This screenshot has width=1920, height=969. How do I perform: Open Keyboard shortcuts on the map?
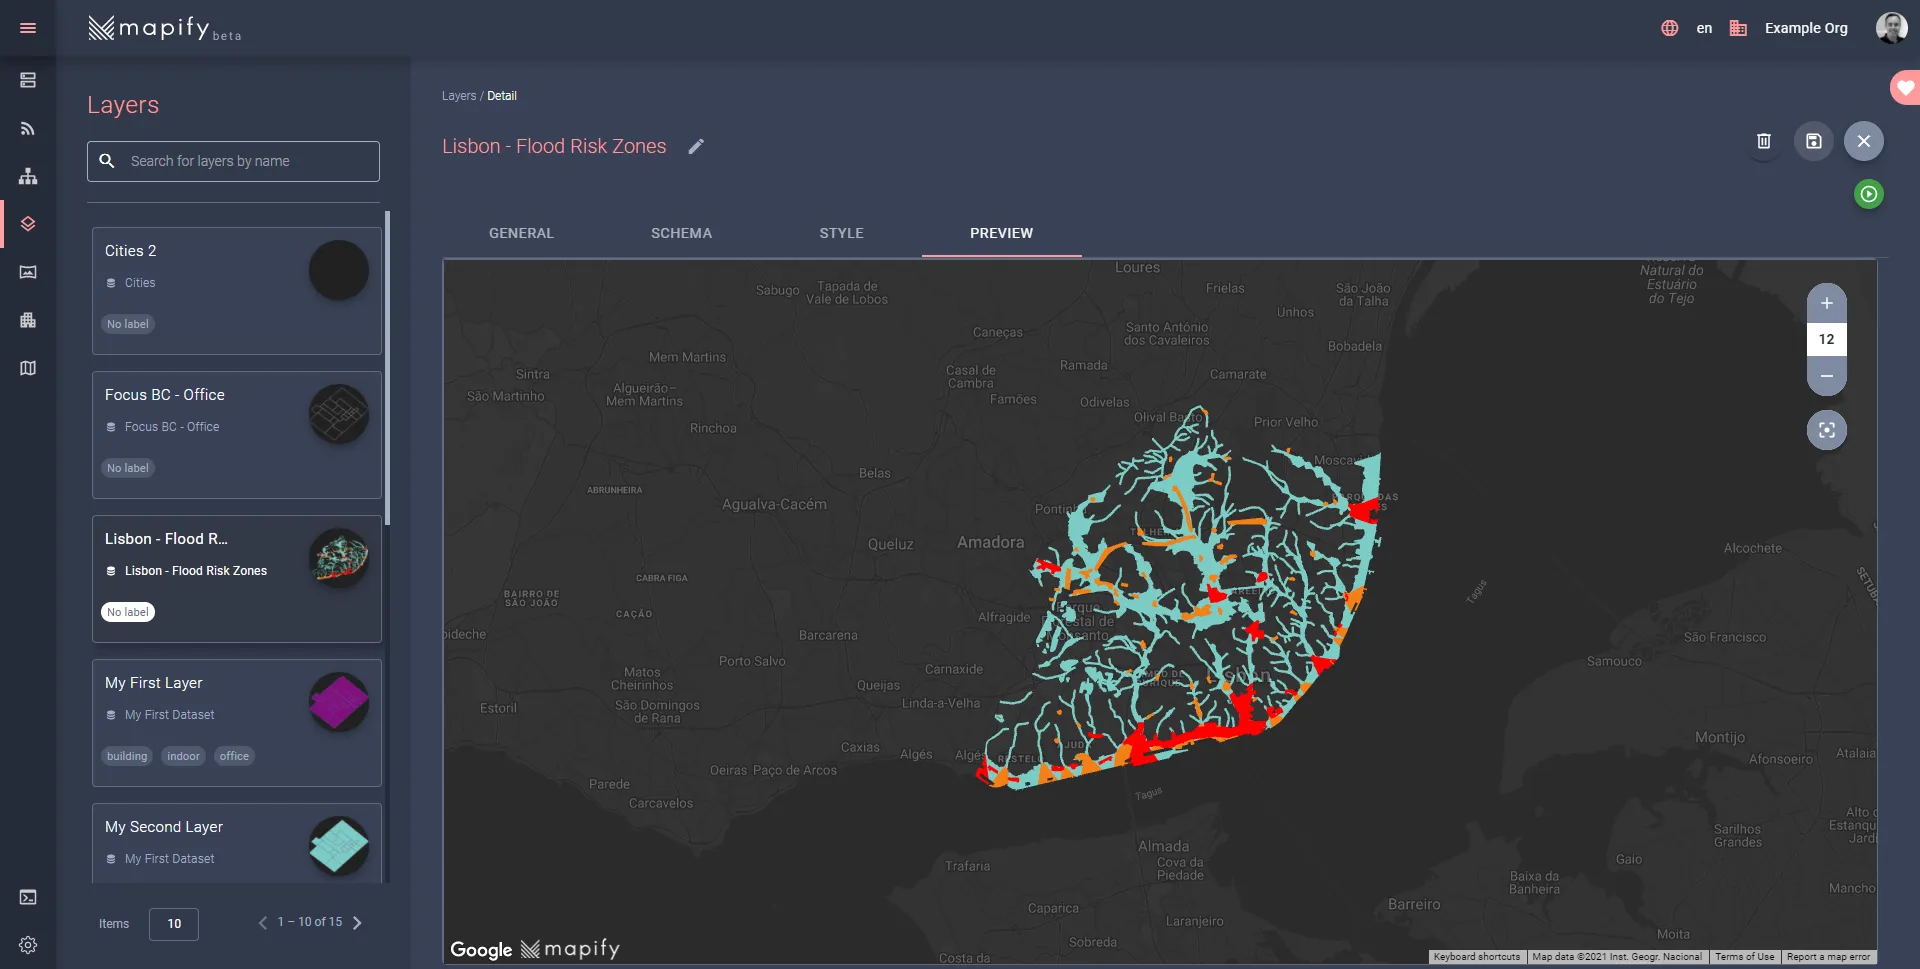[1476, 957]
